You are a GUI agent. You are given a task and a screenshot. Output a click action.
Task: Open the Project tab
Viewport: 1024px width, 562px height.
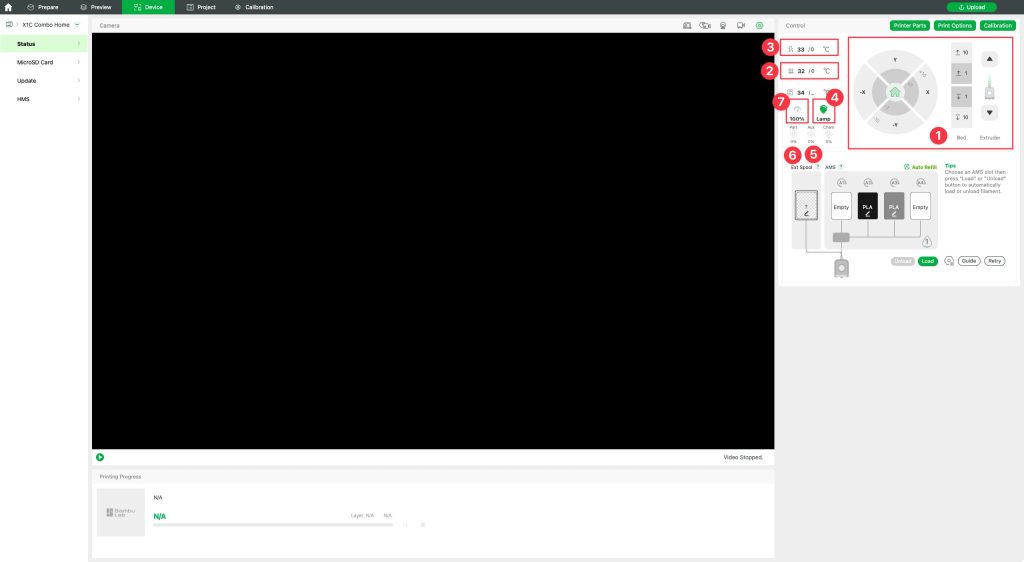tap(201, 7)
